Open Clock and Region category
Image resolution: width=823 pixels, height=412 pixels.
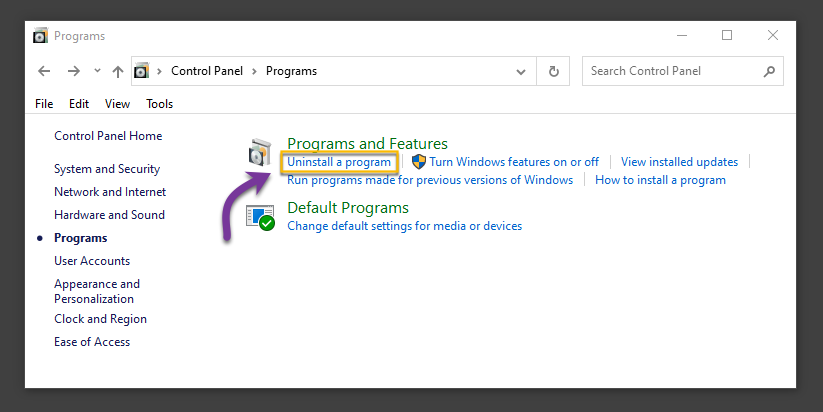coord(100,319)
